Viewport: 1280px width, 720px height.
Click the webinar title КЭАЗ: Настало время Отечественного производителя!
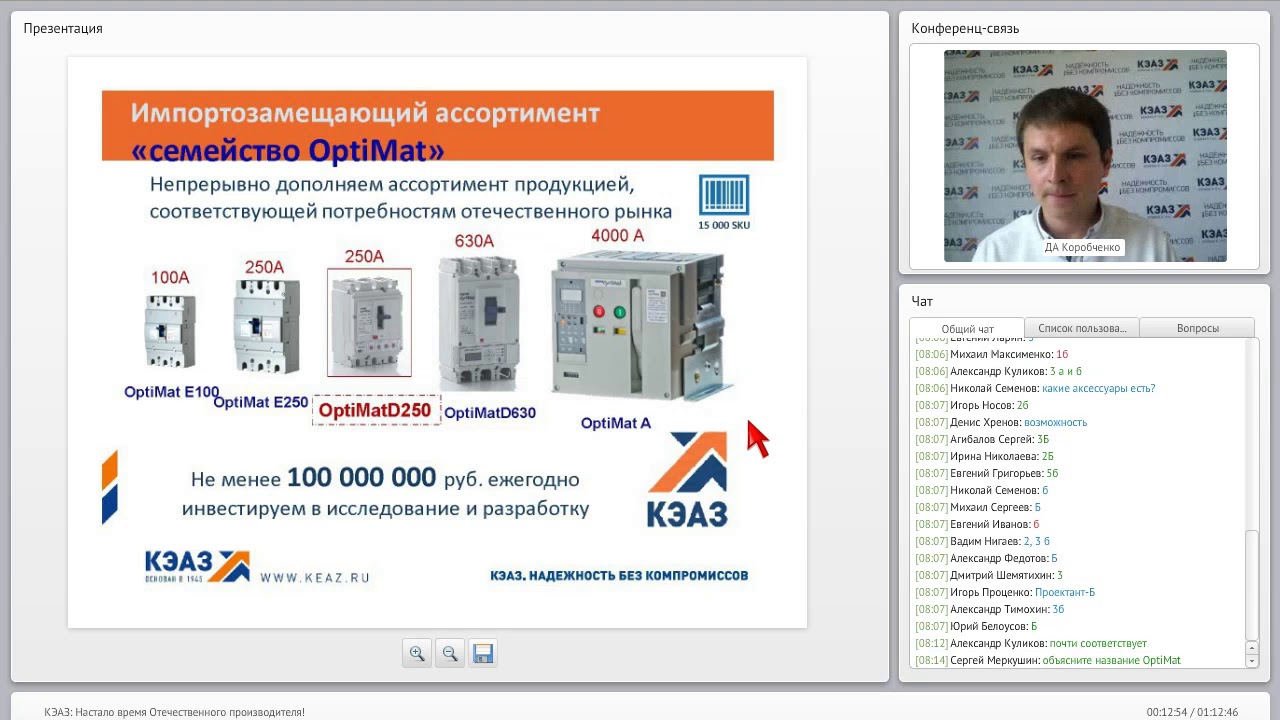tap(174, 712)
